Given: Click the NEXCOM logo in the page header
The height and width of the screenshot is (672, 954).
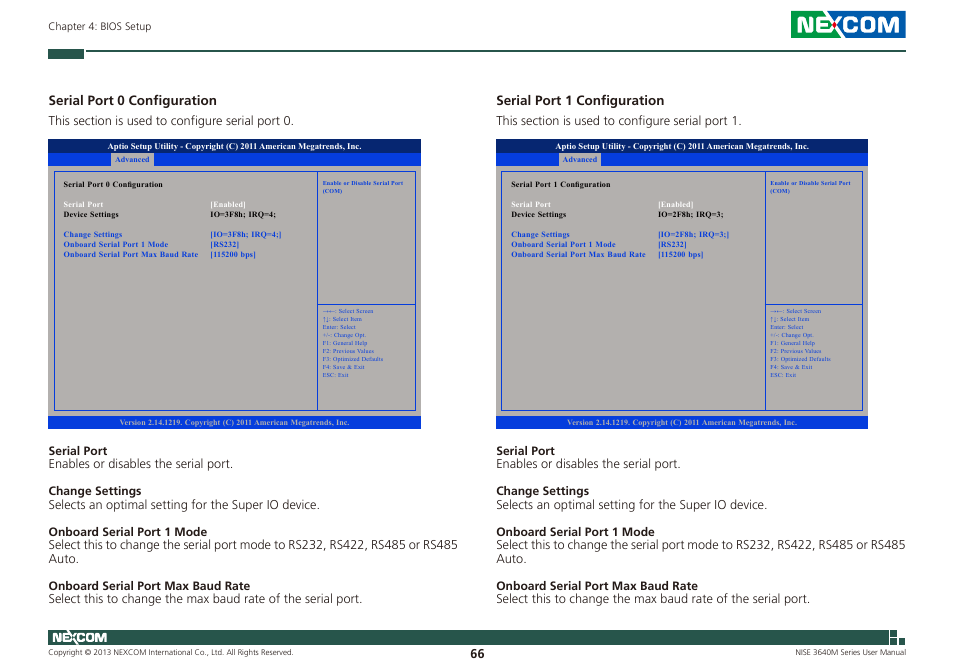Looking at the screenshot, I should point(848,25).
